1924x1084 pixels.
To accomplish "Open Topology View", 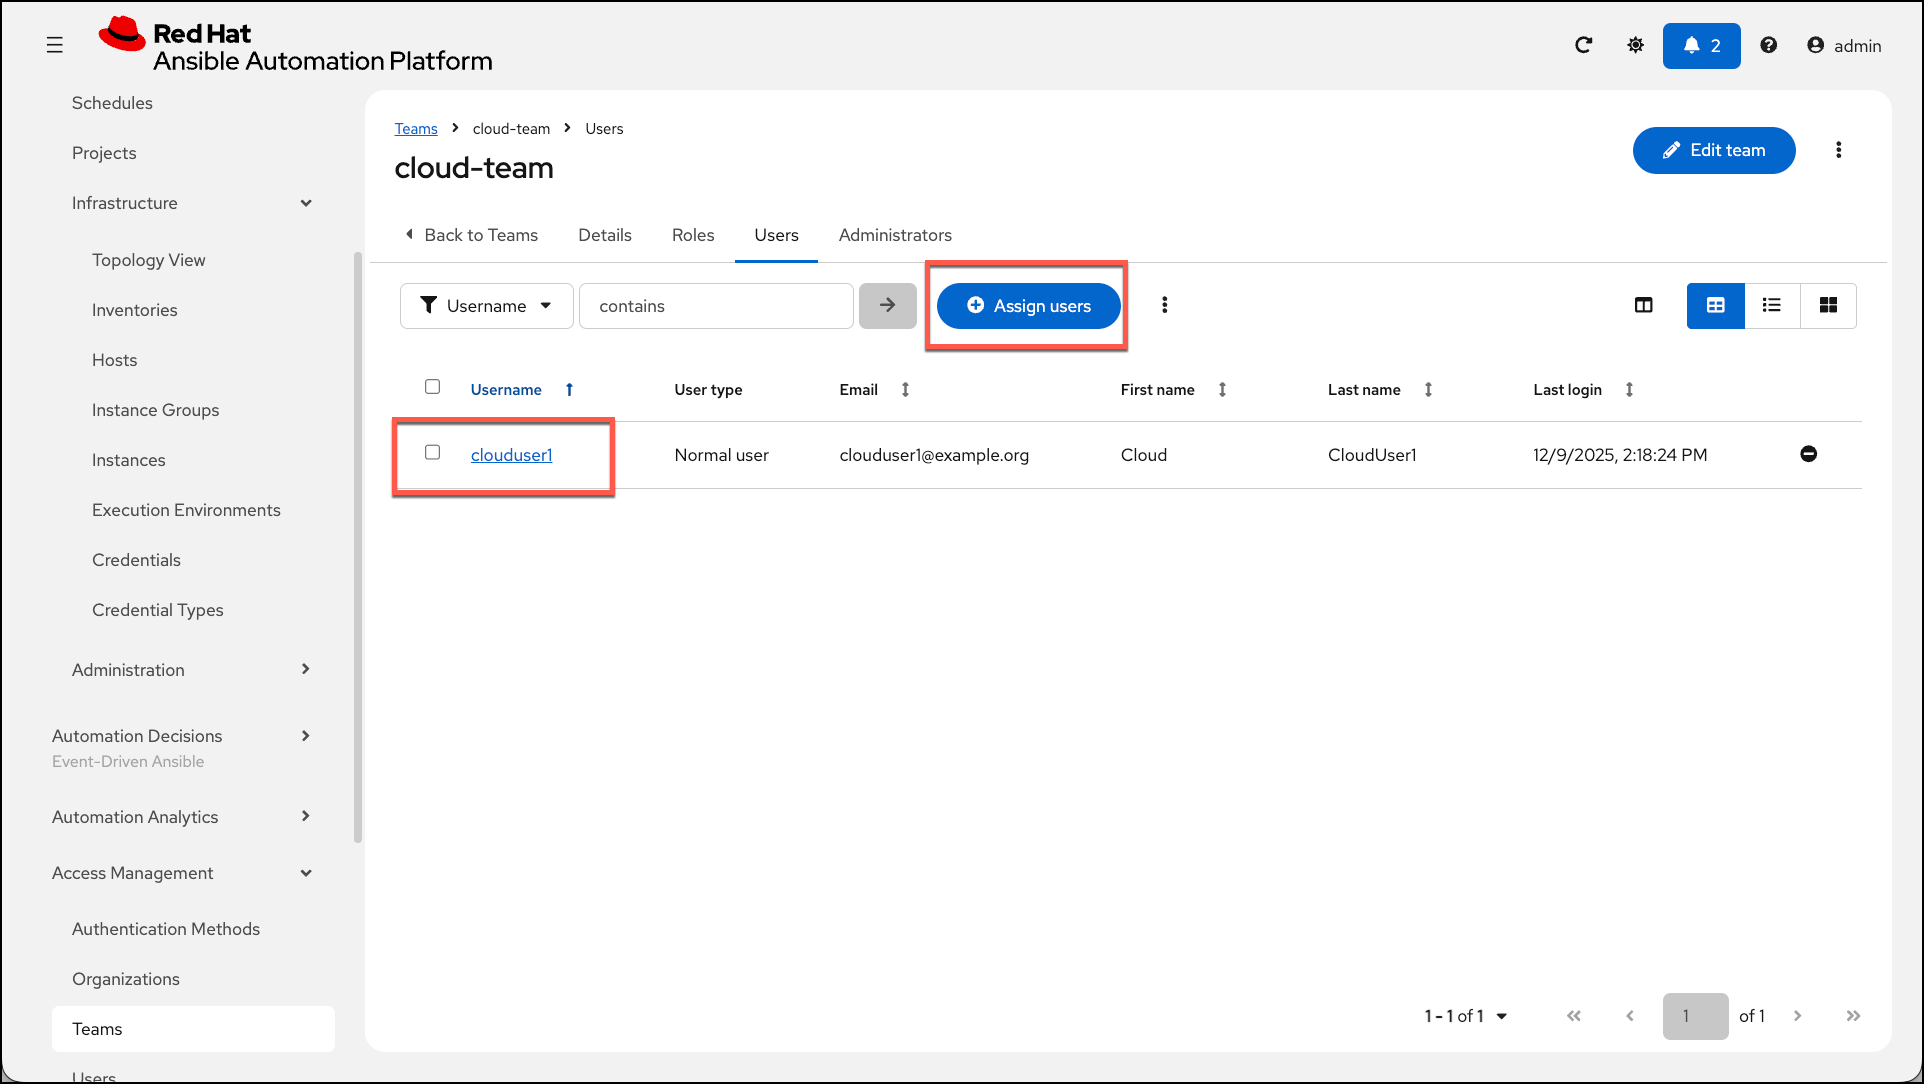I will click(148, 260).
